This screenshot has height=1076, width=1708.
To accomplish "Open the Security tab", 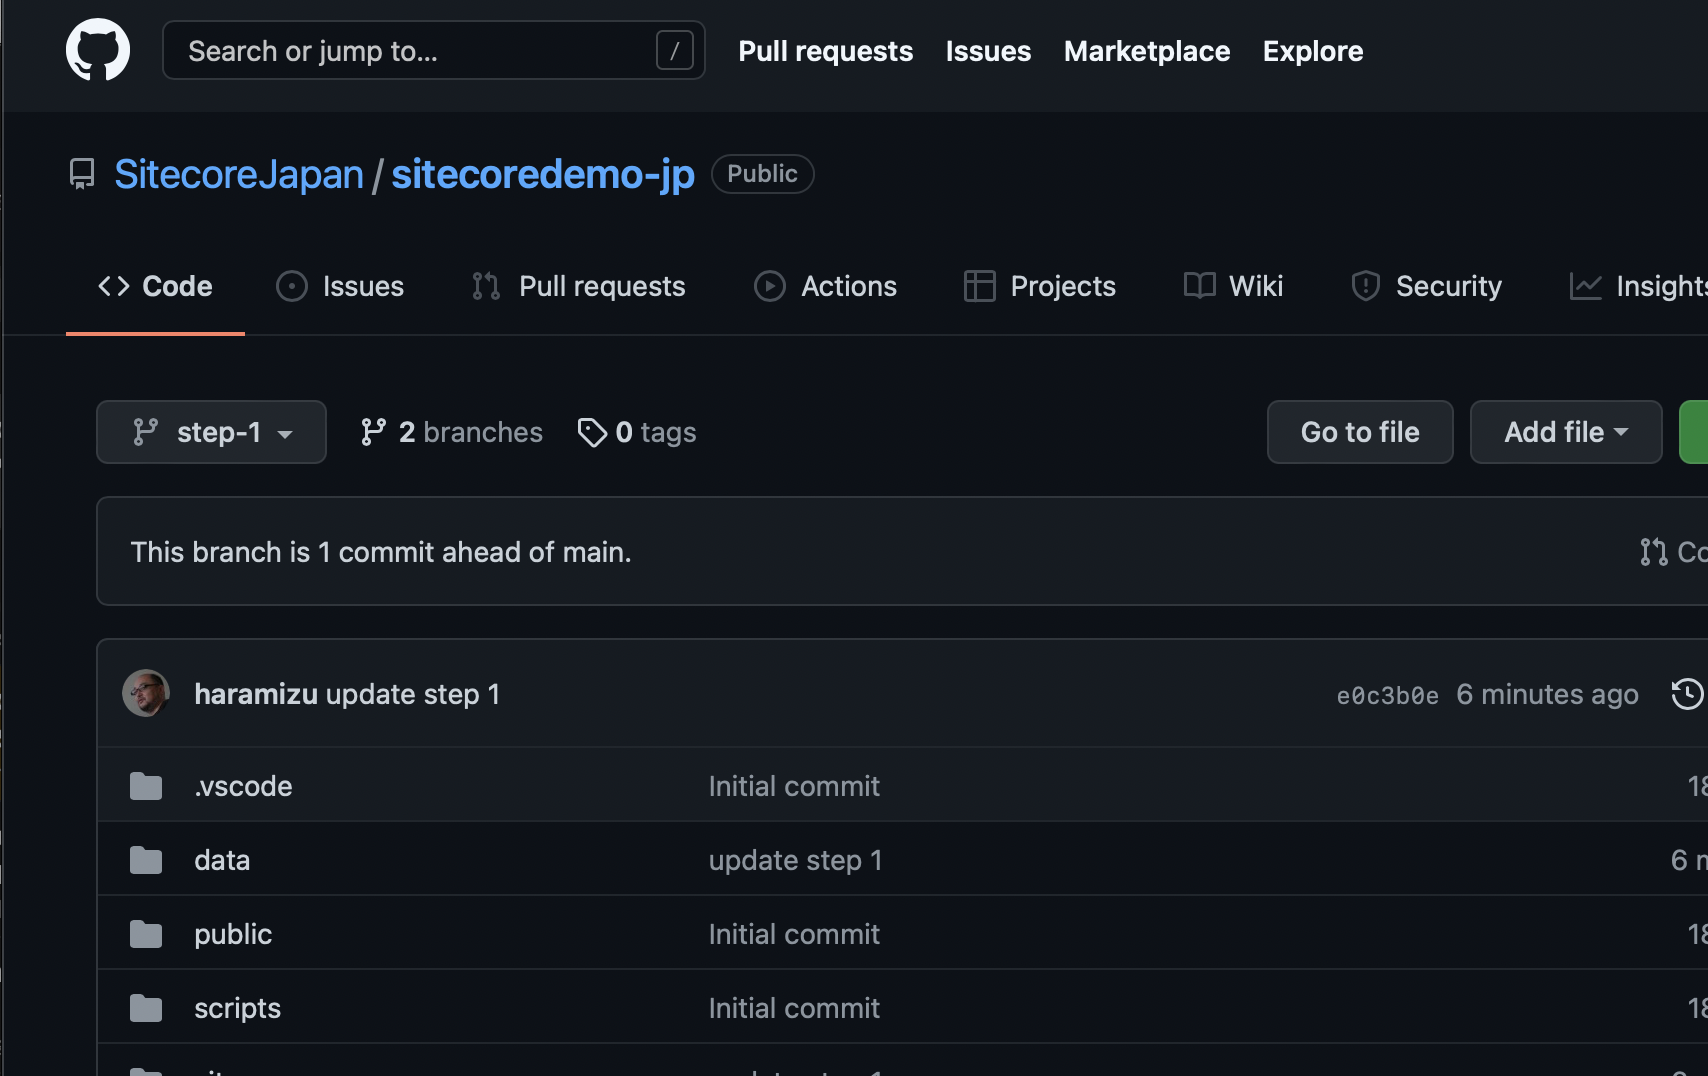I will [1426, 286].
